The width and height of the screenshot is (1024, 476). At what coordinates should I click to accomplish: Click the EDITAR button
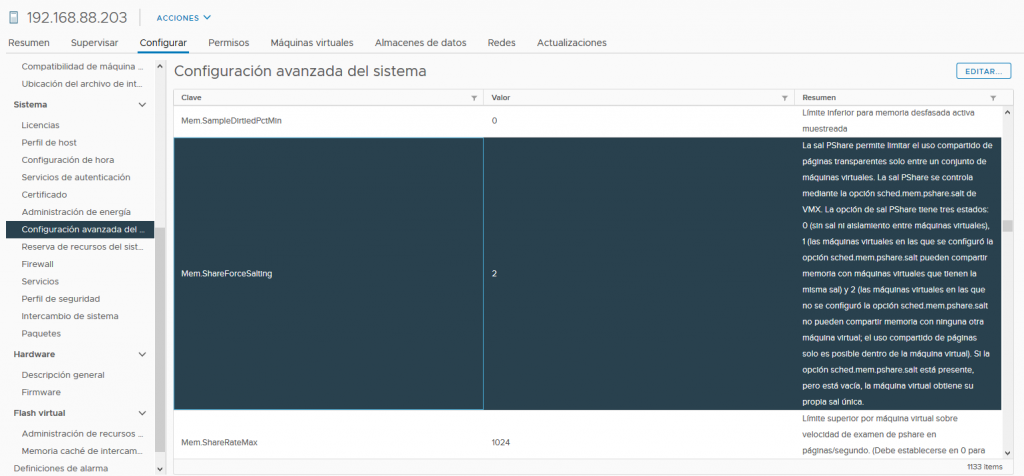pyautogui.click(x=984, y=71)
